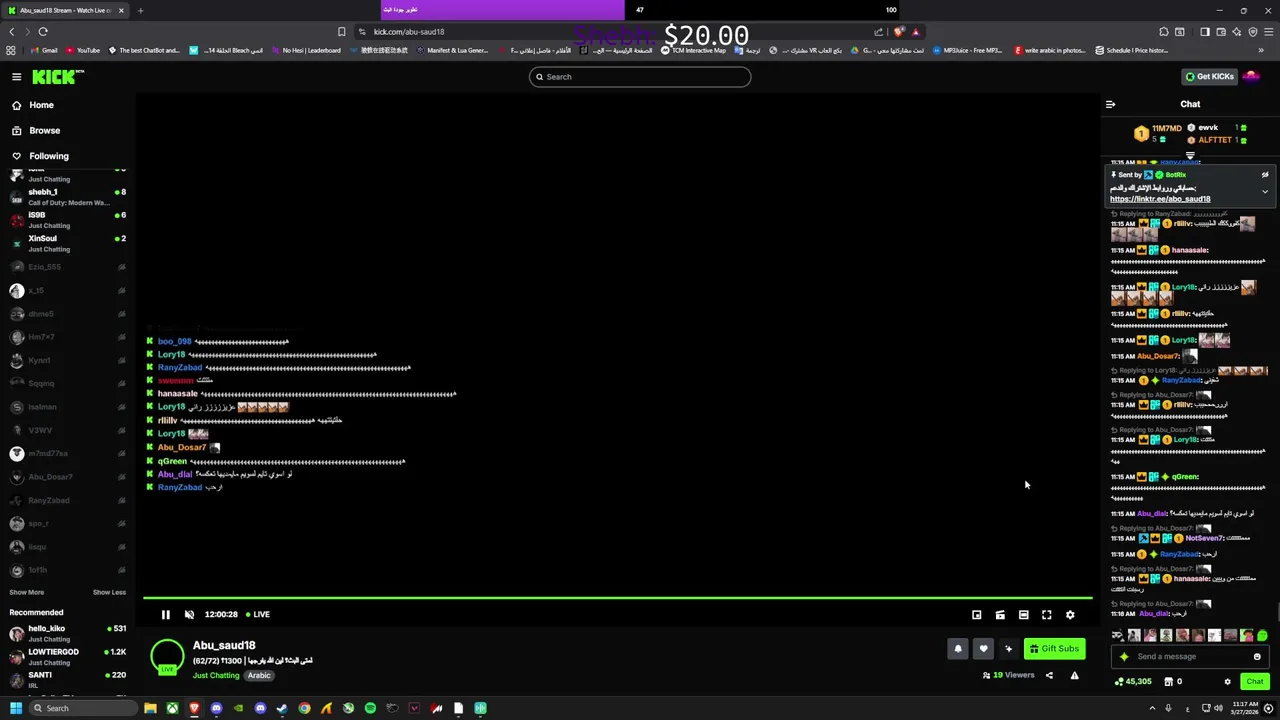Report stream with warning icon

tap(1074, 675)
